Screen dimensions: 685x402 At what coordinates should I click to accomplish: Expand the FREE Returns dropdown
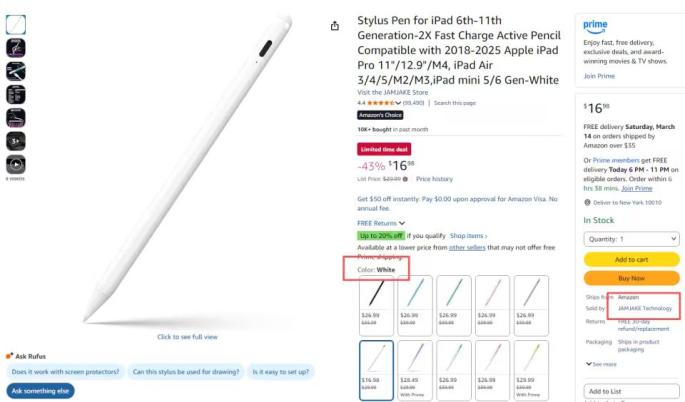point(381,223)
